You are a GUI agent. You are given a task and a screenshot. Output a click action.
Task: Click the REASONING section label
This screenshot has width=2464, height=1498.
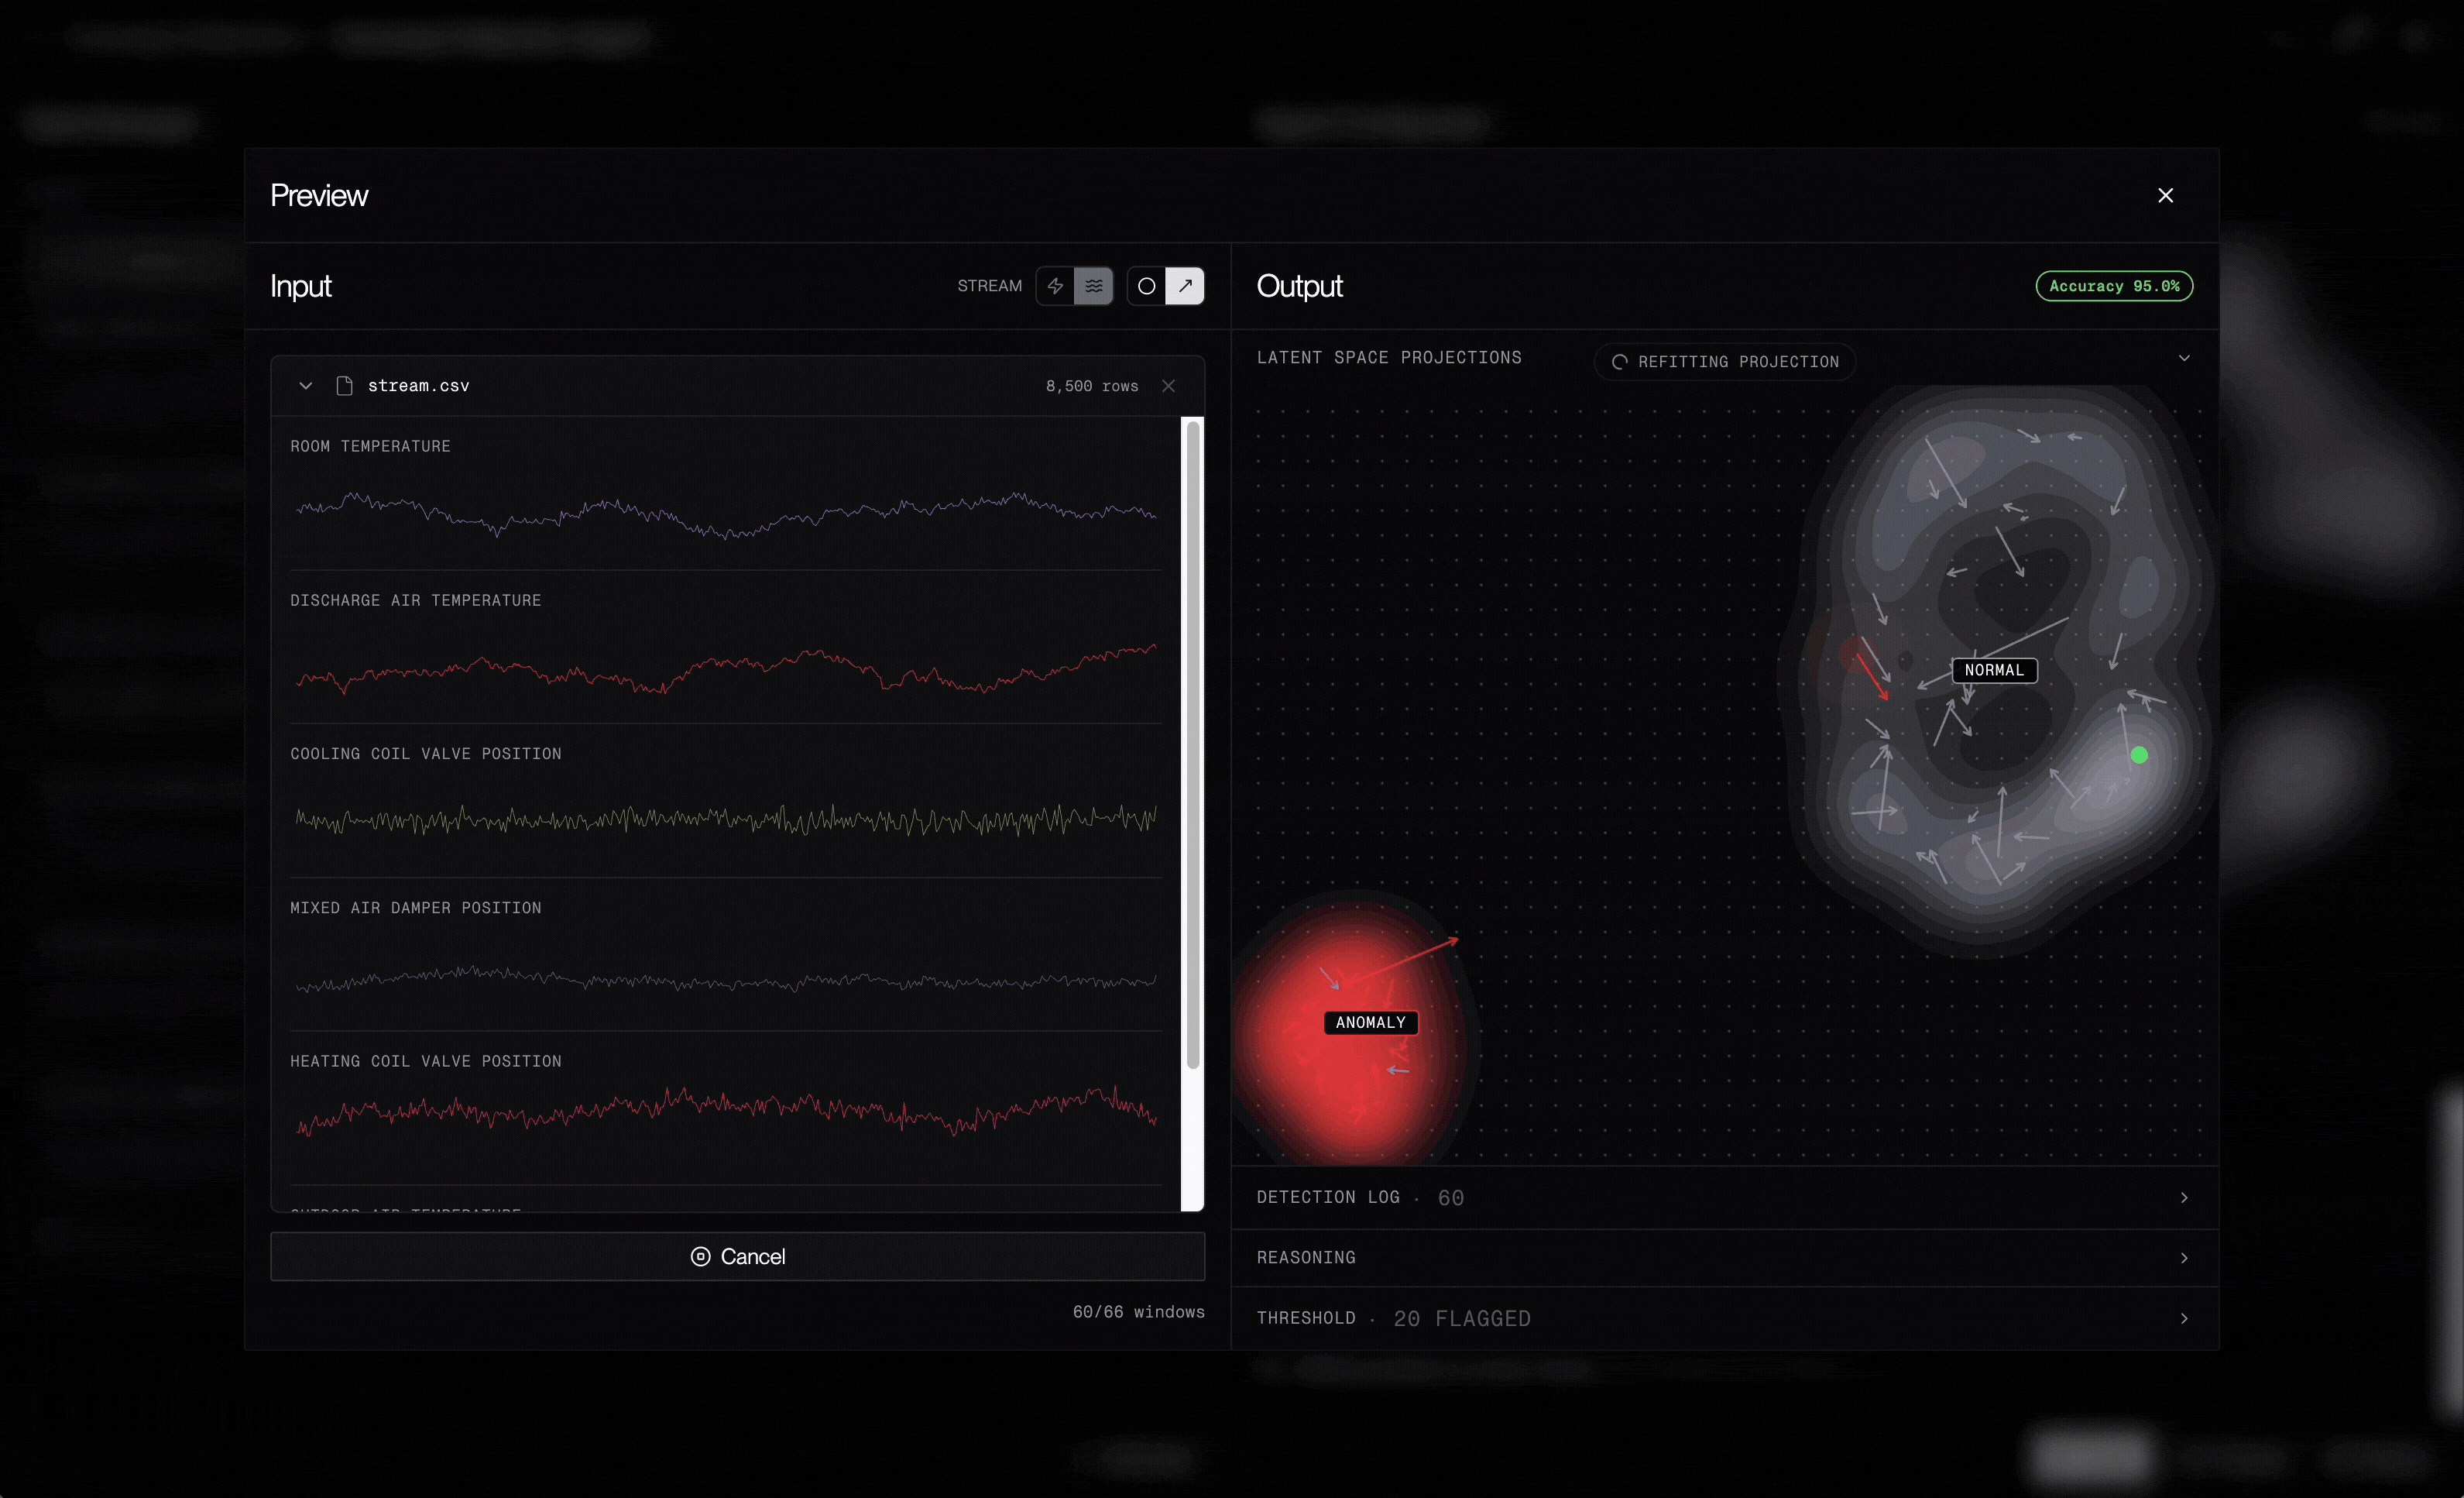(x=1306, y=1258)
